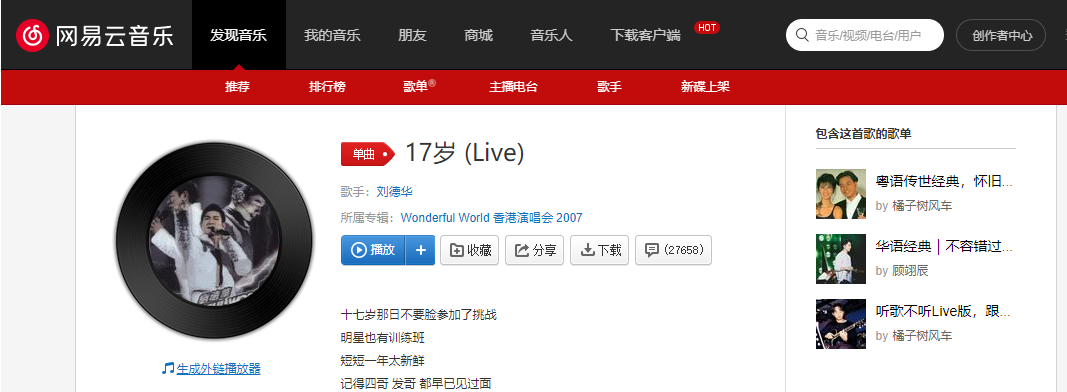Viewport: 1067px width, 392px height.
Task: Select the 歌单 submenu item
Action: coord(419,86)
